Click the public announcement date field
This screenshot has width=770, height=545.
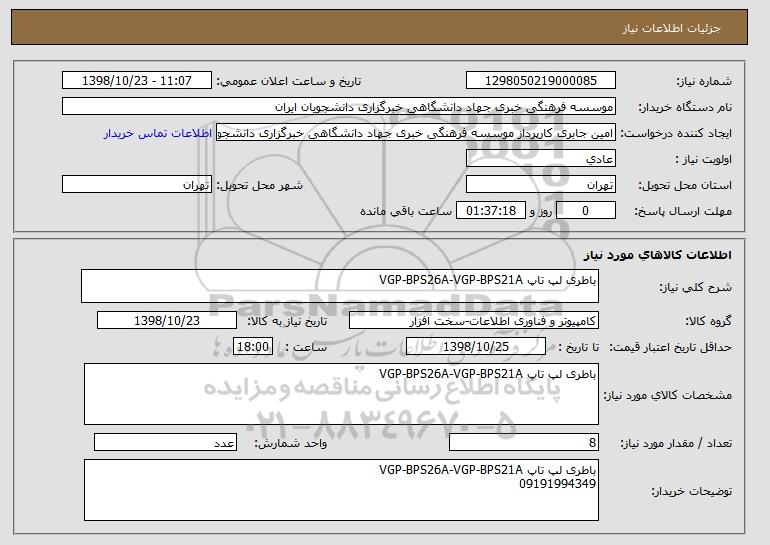137,81
